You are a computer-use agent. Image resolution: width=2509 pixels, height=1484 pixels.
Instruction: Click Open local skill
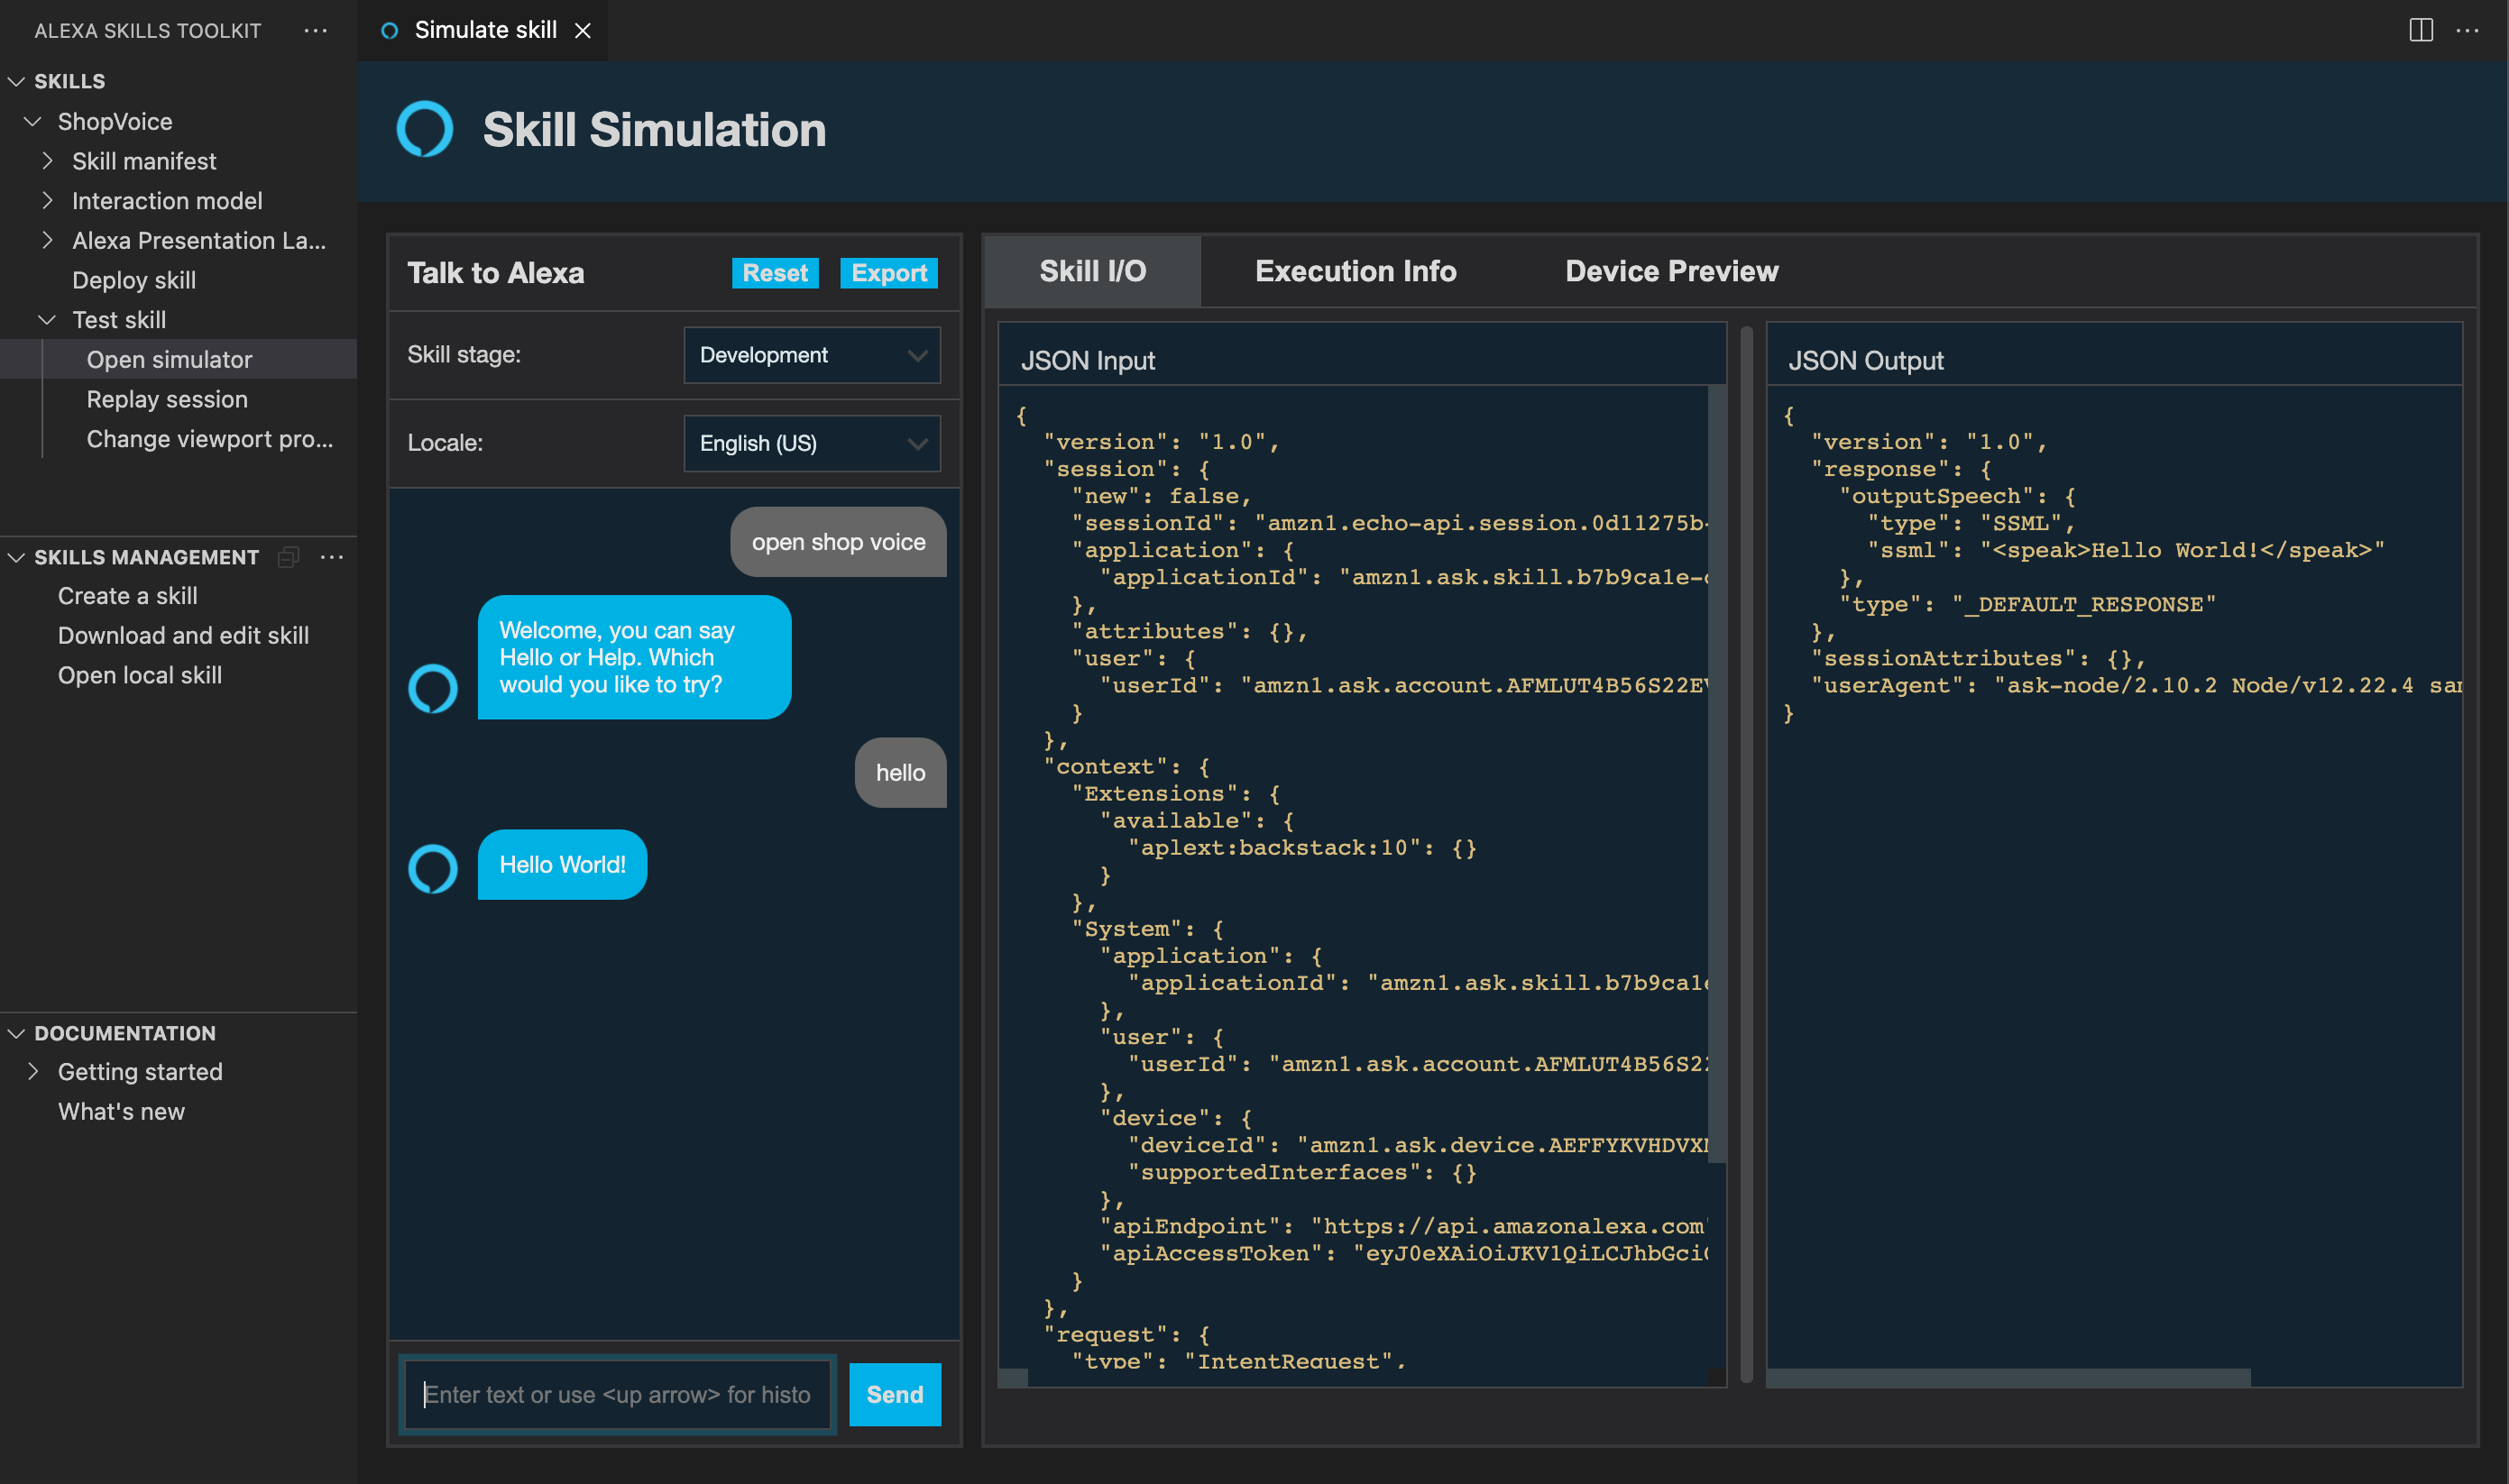point(178,675)
